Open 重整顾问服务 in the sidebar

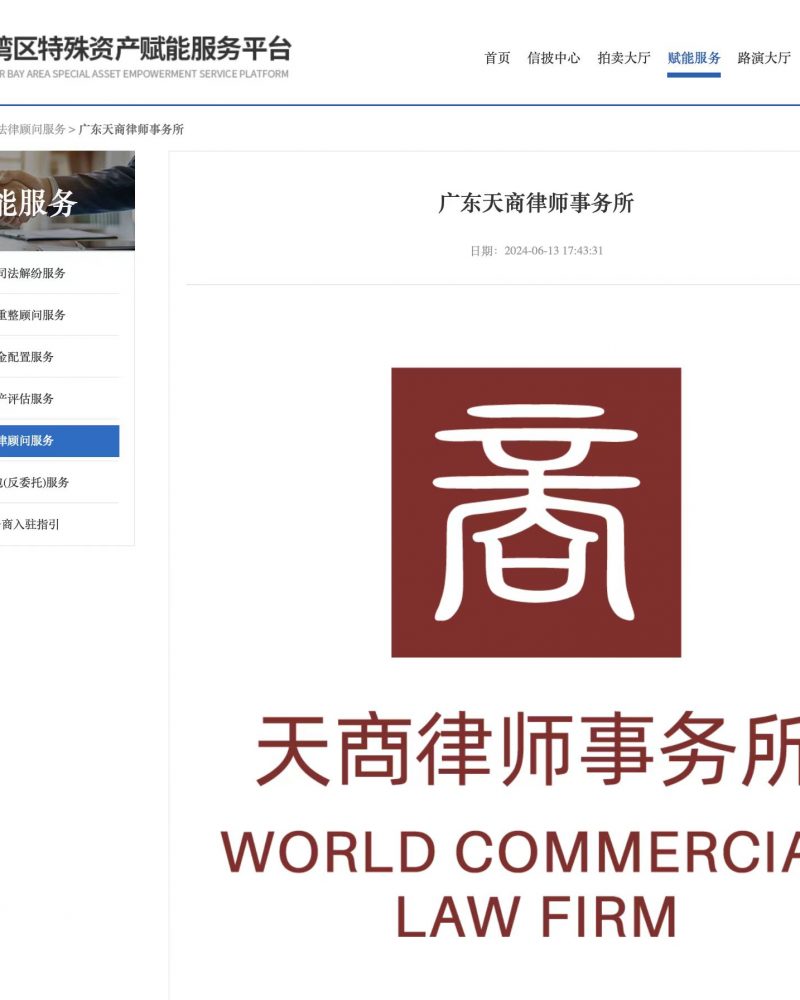tap(33, 315)
